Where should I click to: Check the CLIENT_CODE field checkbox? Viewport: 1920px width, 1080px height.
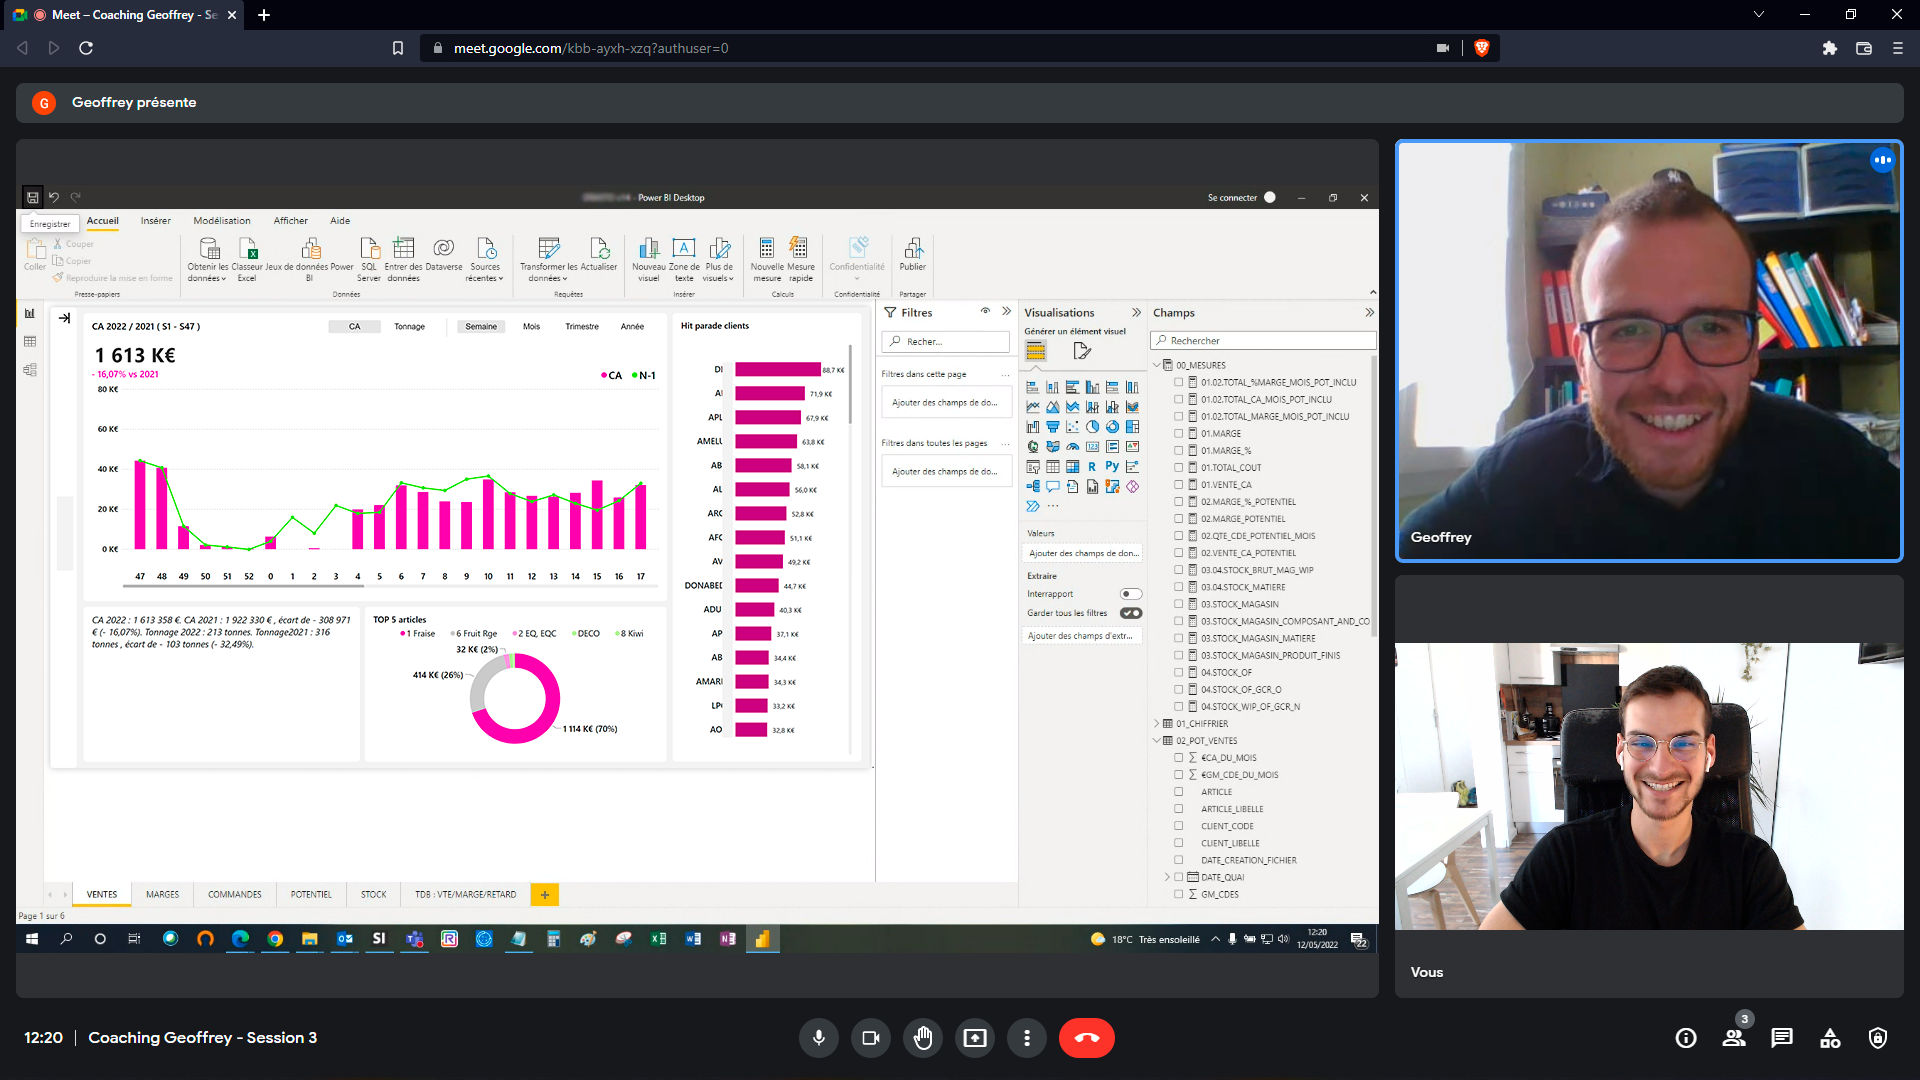point(1178,826)
